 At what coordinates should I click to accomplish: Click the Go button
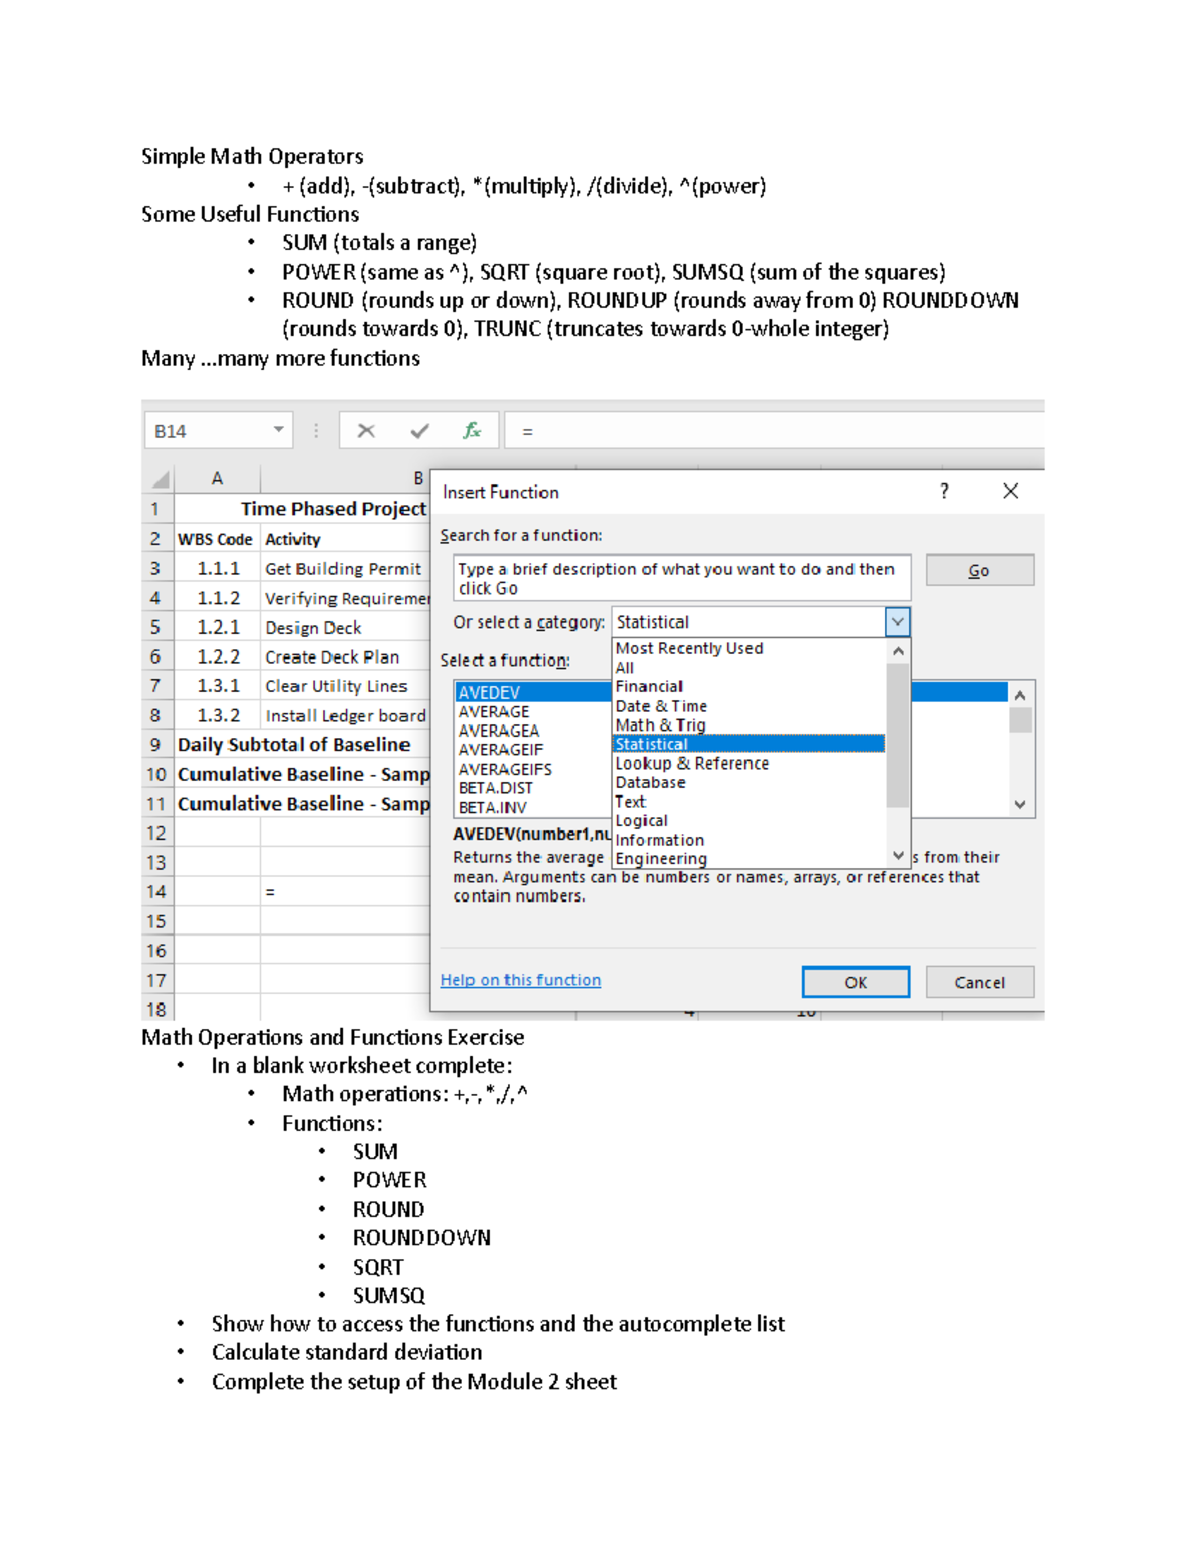(979, 570)
